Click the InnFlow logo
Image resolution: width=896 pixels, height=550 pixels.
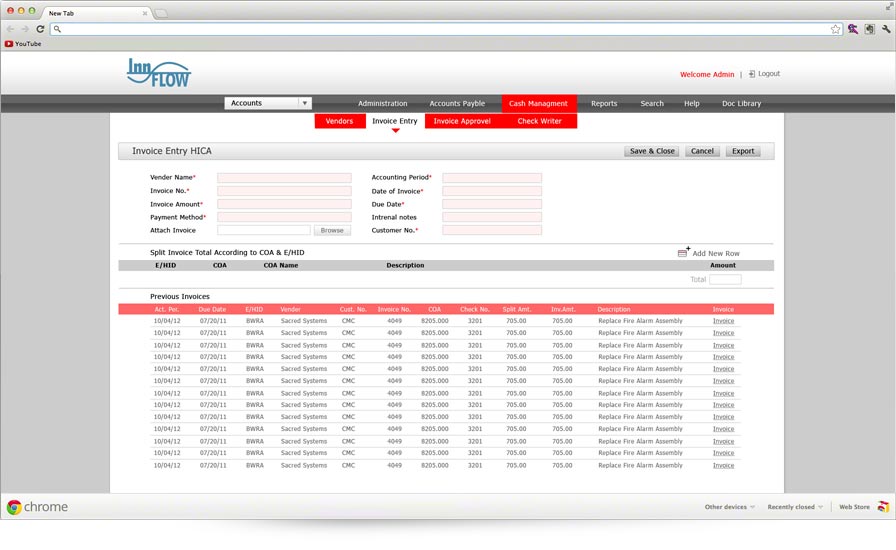point(158,73)
